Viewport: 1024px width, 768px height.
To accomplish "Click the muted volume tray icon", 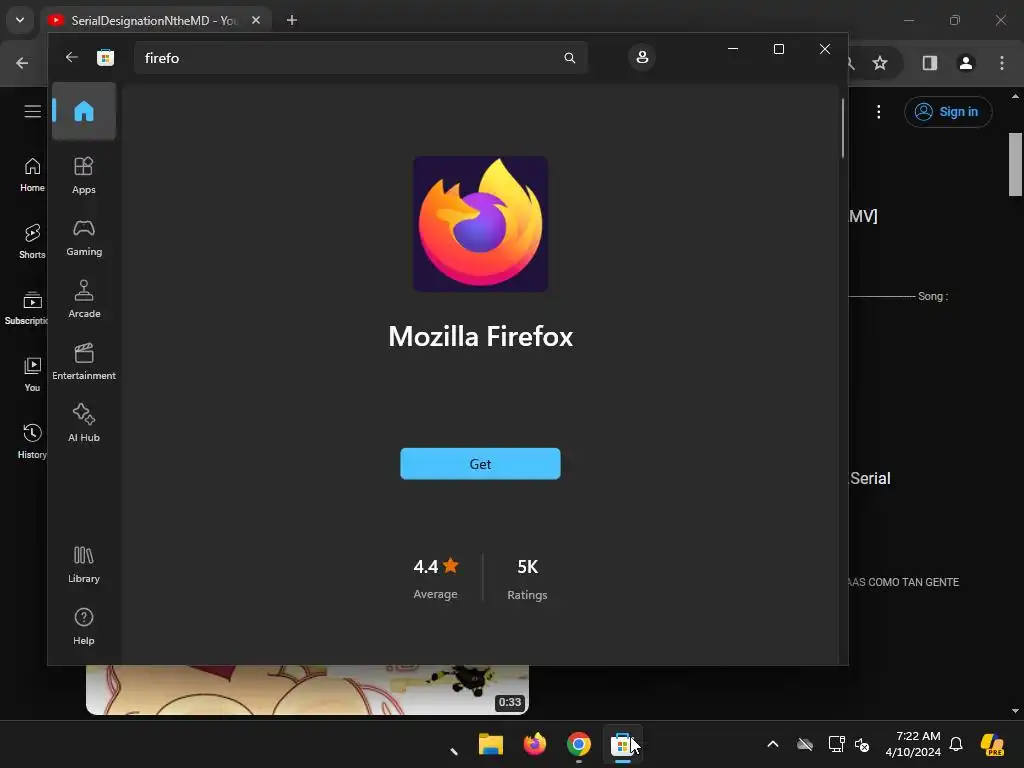I will 863,744.
